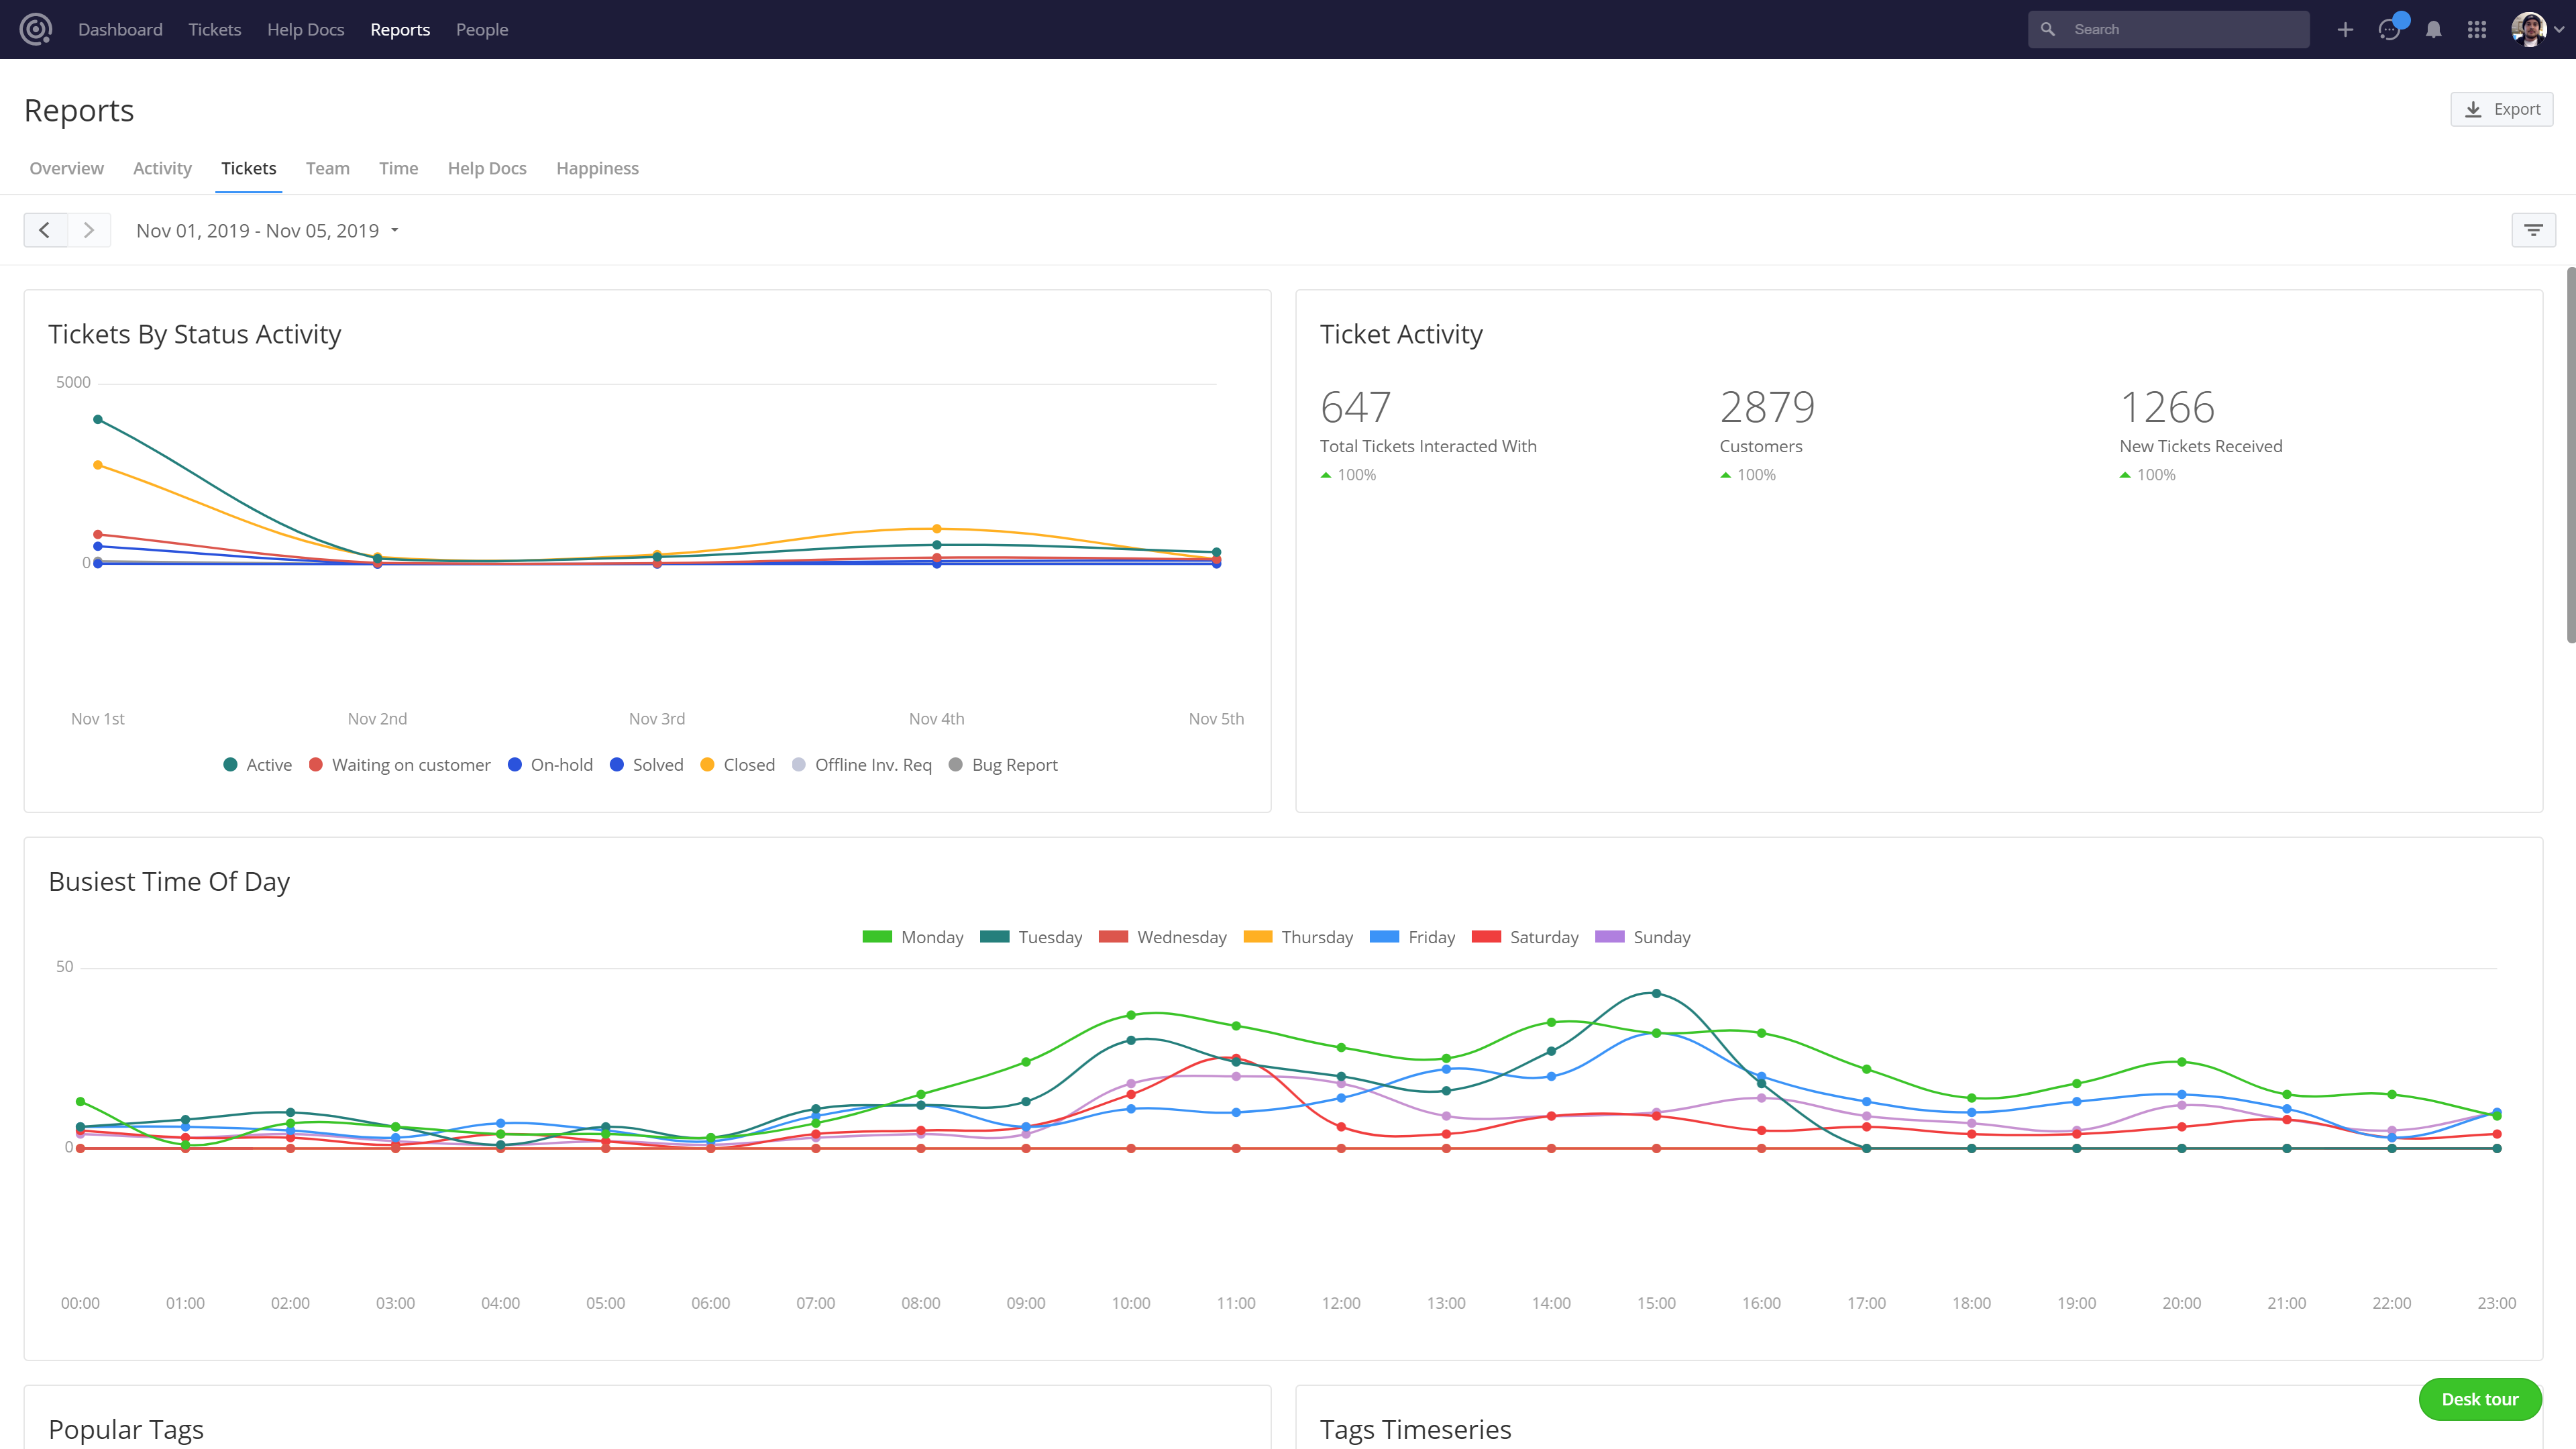
Task: Open the plus create-new icon
Action: click(2345, 30)
